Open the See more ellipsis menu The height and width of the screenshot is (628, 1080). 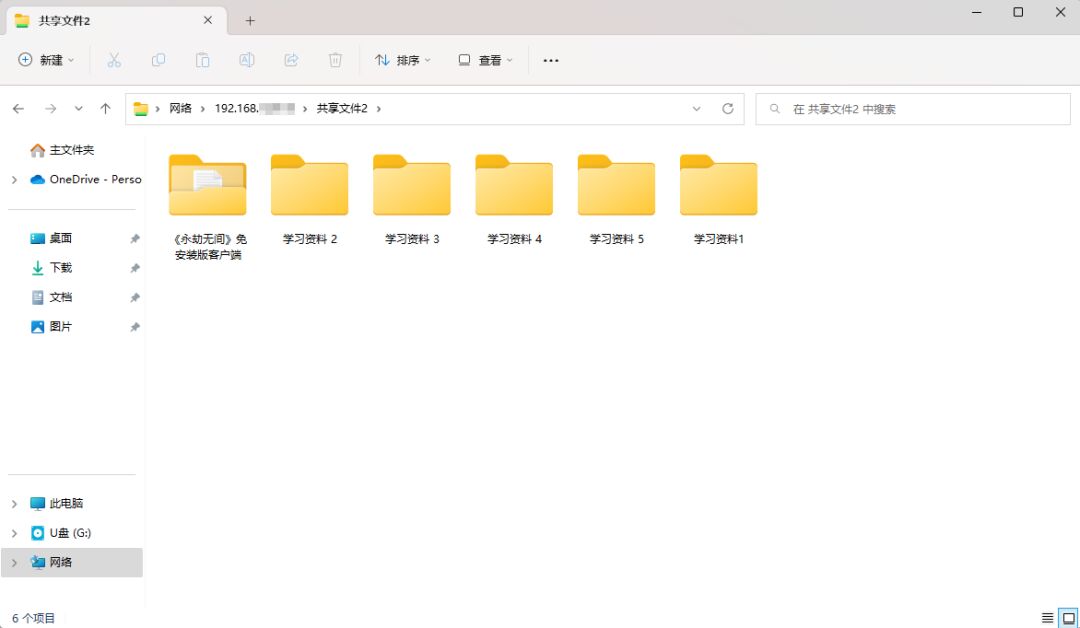point(550,60)
